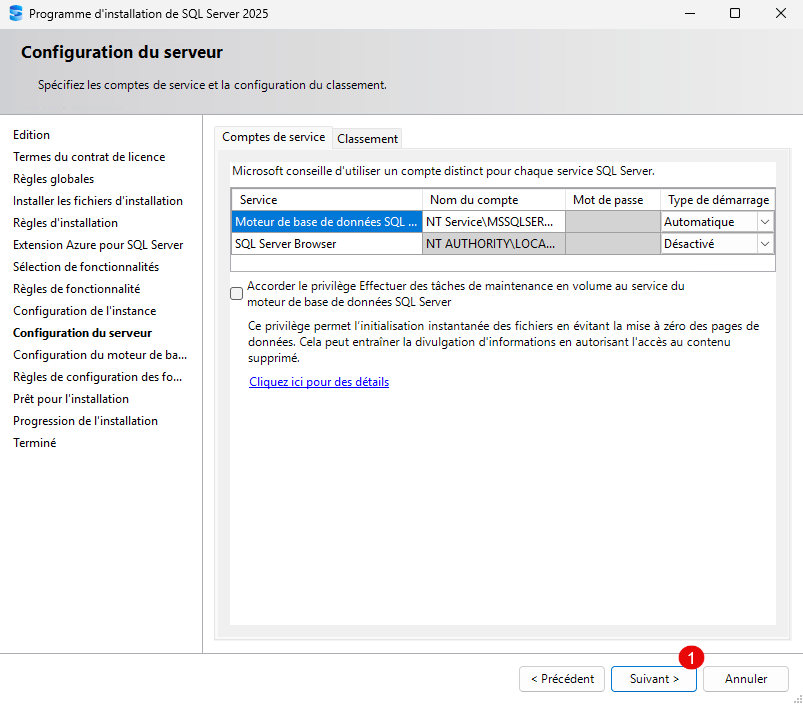Open startup type dropdown for Moteur de base de données
This screenshot has height=704, width=803.
[x=765, y=222]
